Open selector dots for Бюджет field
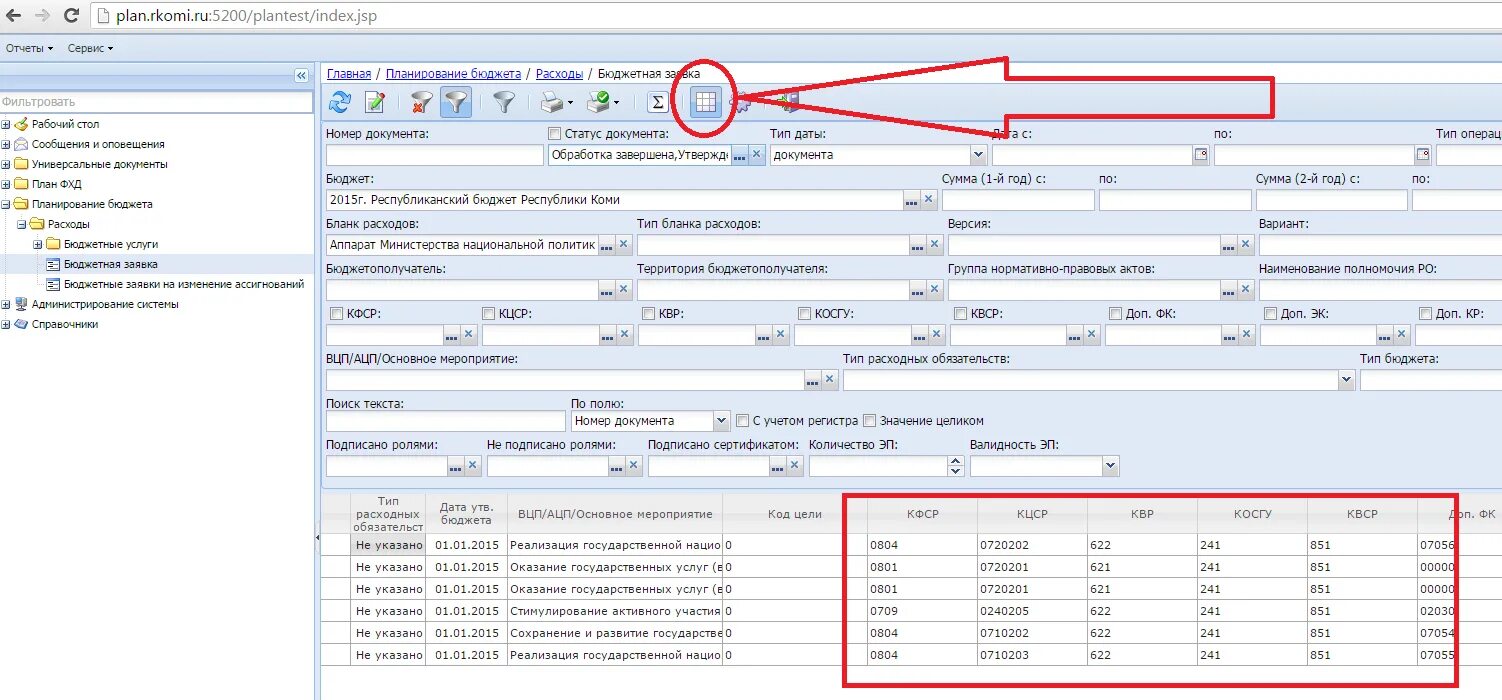 912,200
